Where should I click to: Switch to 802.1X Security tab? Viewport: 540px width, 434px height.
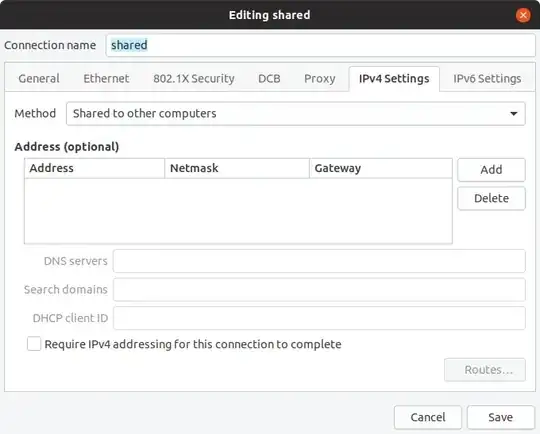194,79
